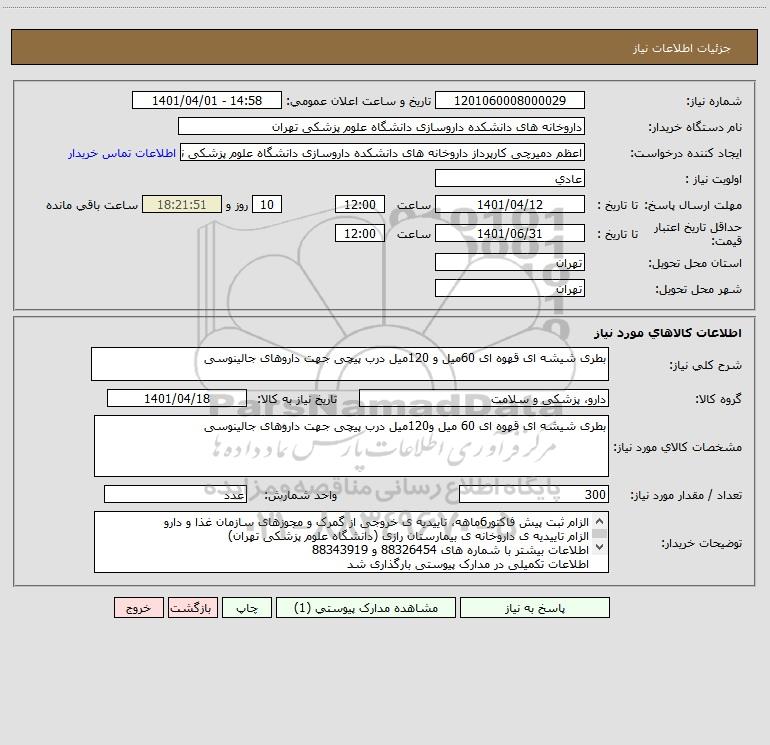
Task: Click the مشخصات کالای مورد نیاز label
Action: click(x=678, y=447)
